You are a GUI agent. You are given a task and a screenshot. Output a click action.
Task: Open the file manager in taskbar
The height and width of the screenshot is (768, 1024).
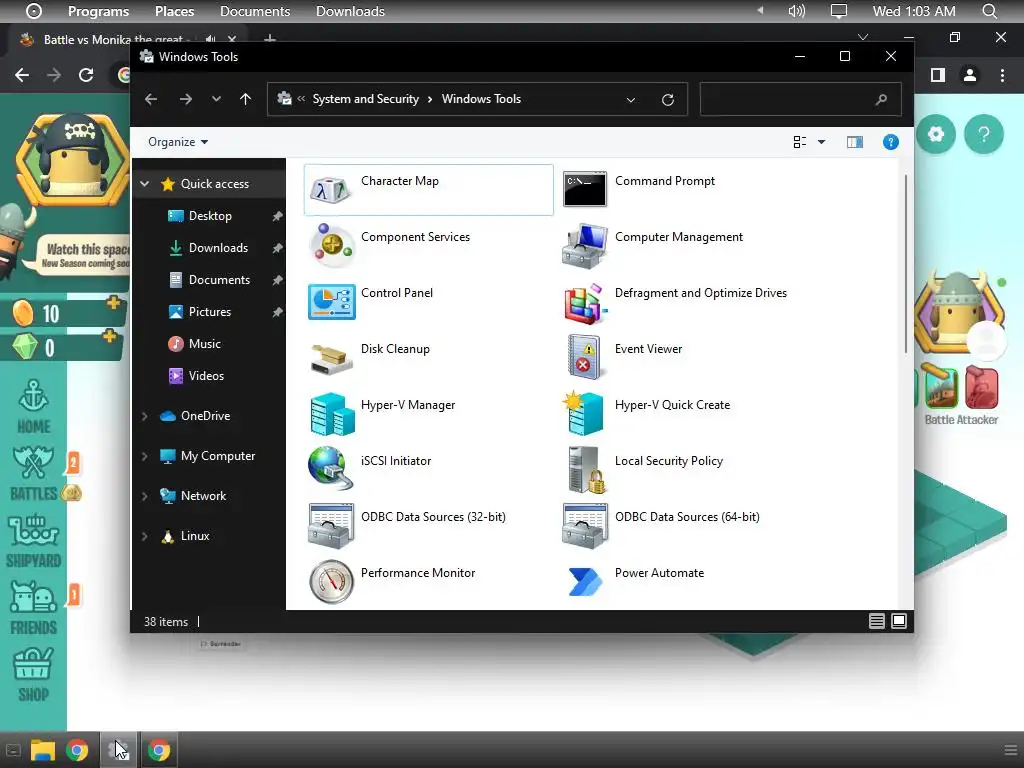point(42,750)
